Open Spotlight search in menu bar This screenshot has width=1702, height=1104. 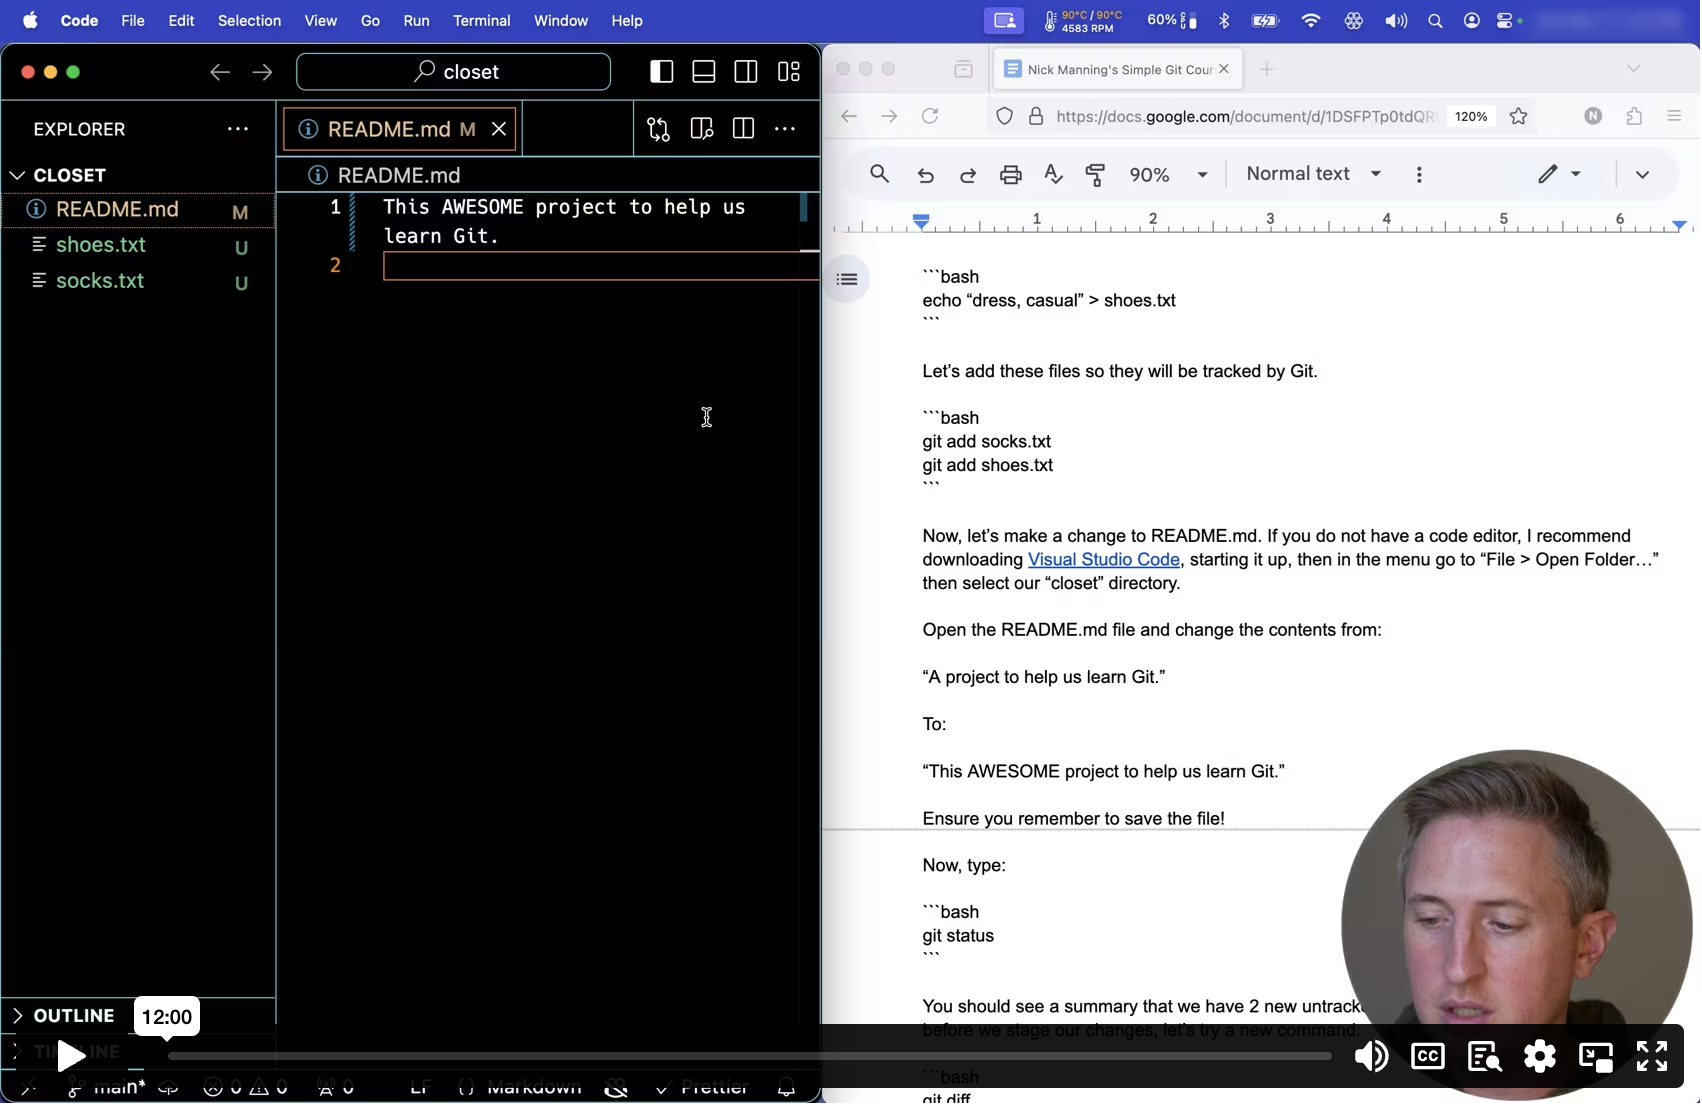pos(1435,20)
